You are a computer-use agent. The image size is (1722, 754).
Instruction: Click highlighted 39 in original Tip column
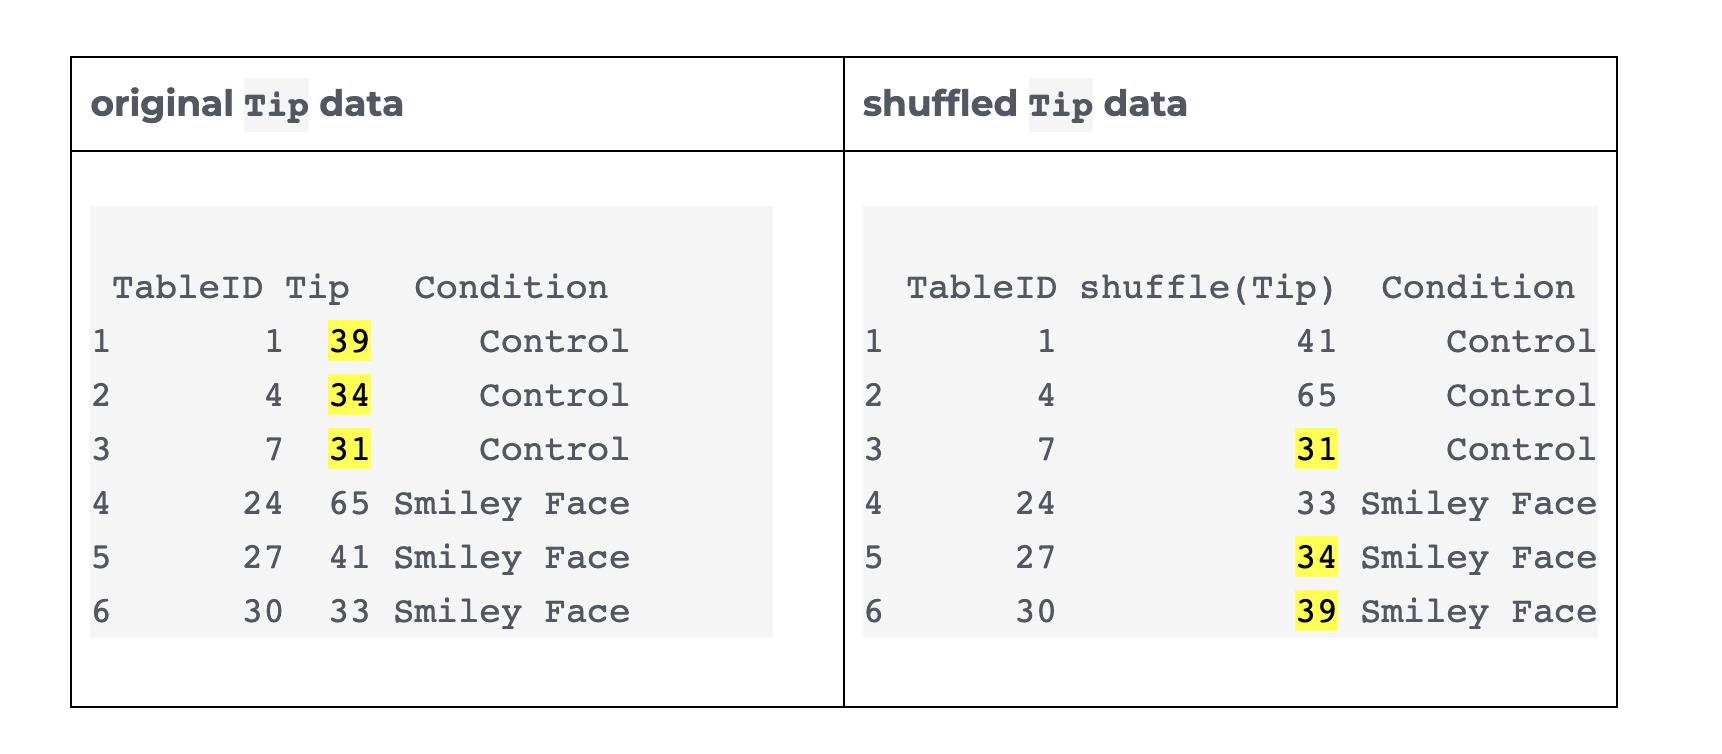[x=350, y=342]
